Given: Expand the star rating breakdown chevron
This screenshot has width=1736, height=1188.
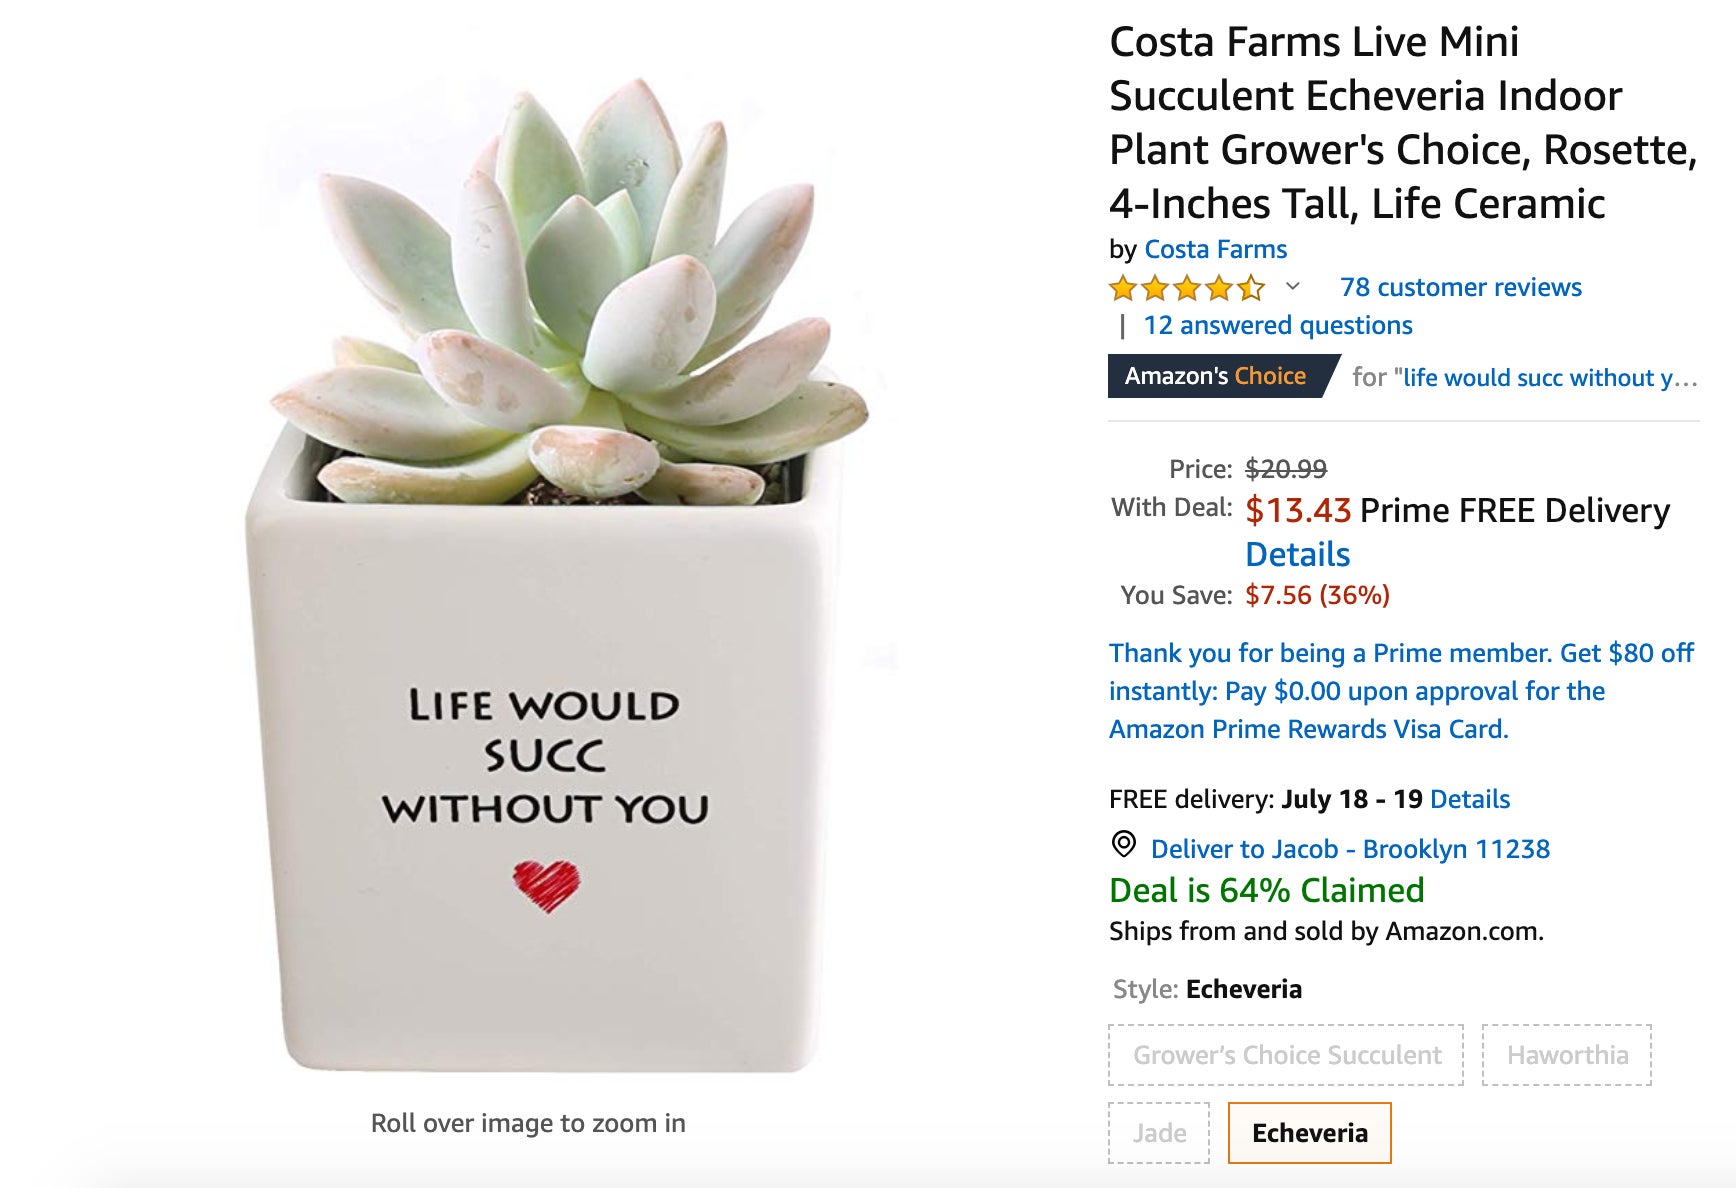Looking at the screenshot, I should tap(1292, 287).
